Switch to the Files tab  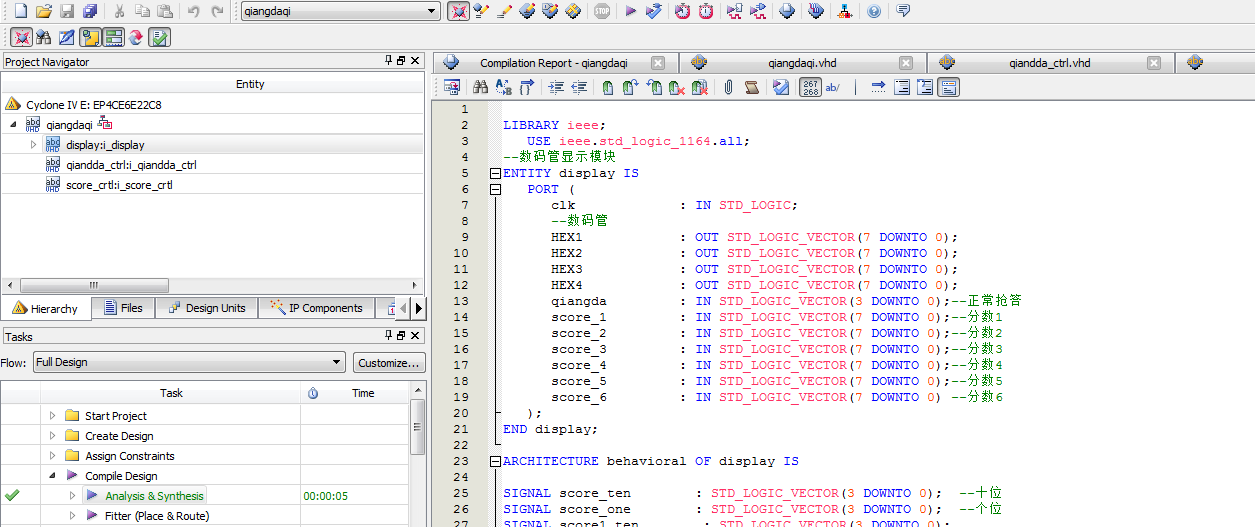tap(123, 308)
